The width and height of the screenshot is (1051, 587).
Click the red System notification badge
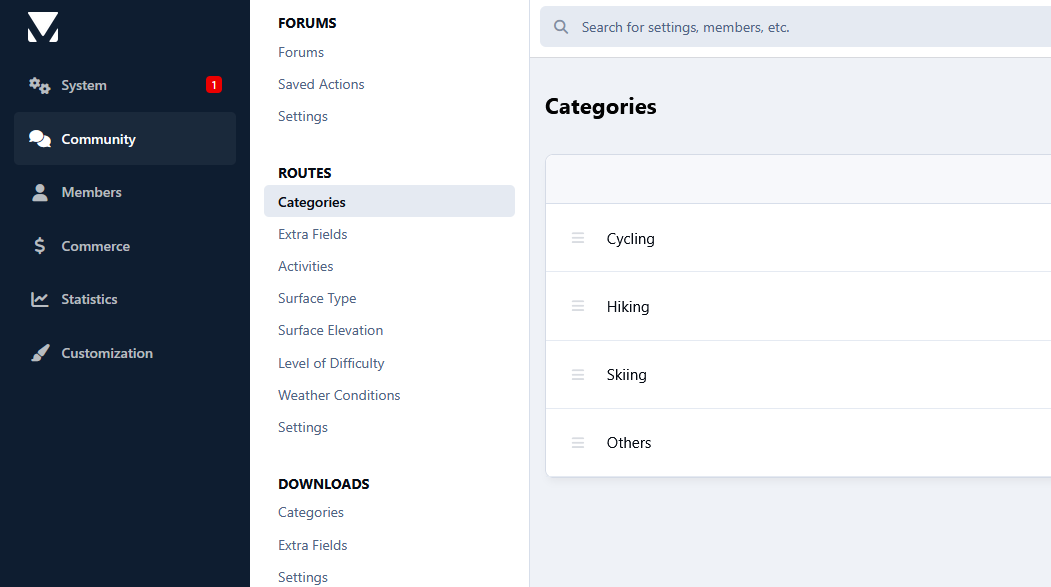tap(214, 85)
